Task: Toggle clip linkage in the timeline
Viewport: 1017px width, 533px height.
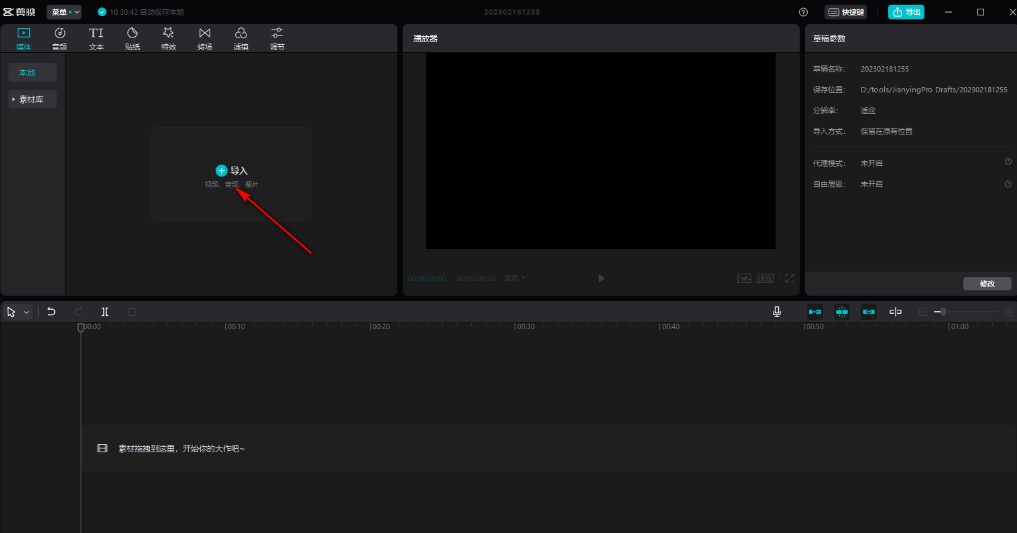Action: tap(868, 312)
